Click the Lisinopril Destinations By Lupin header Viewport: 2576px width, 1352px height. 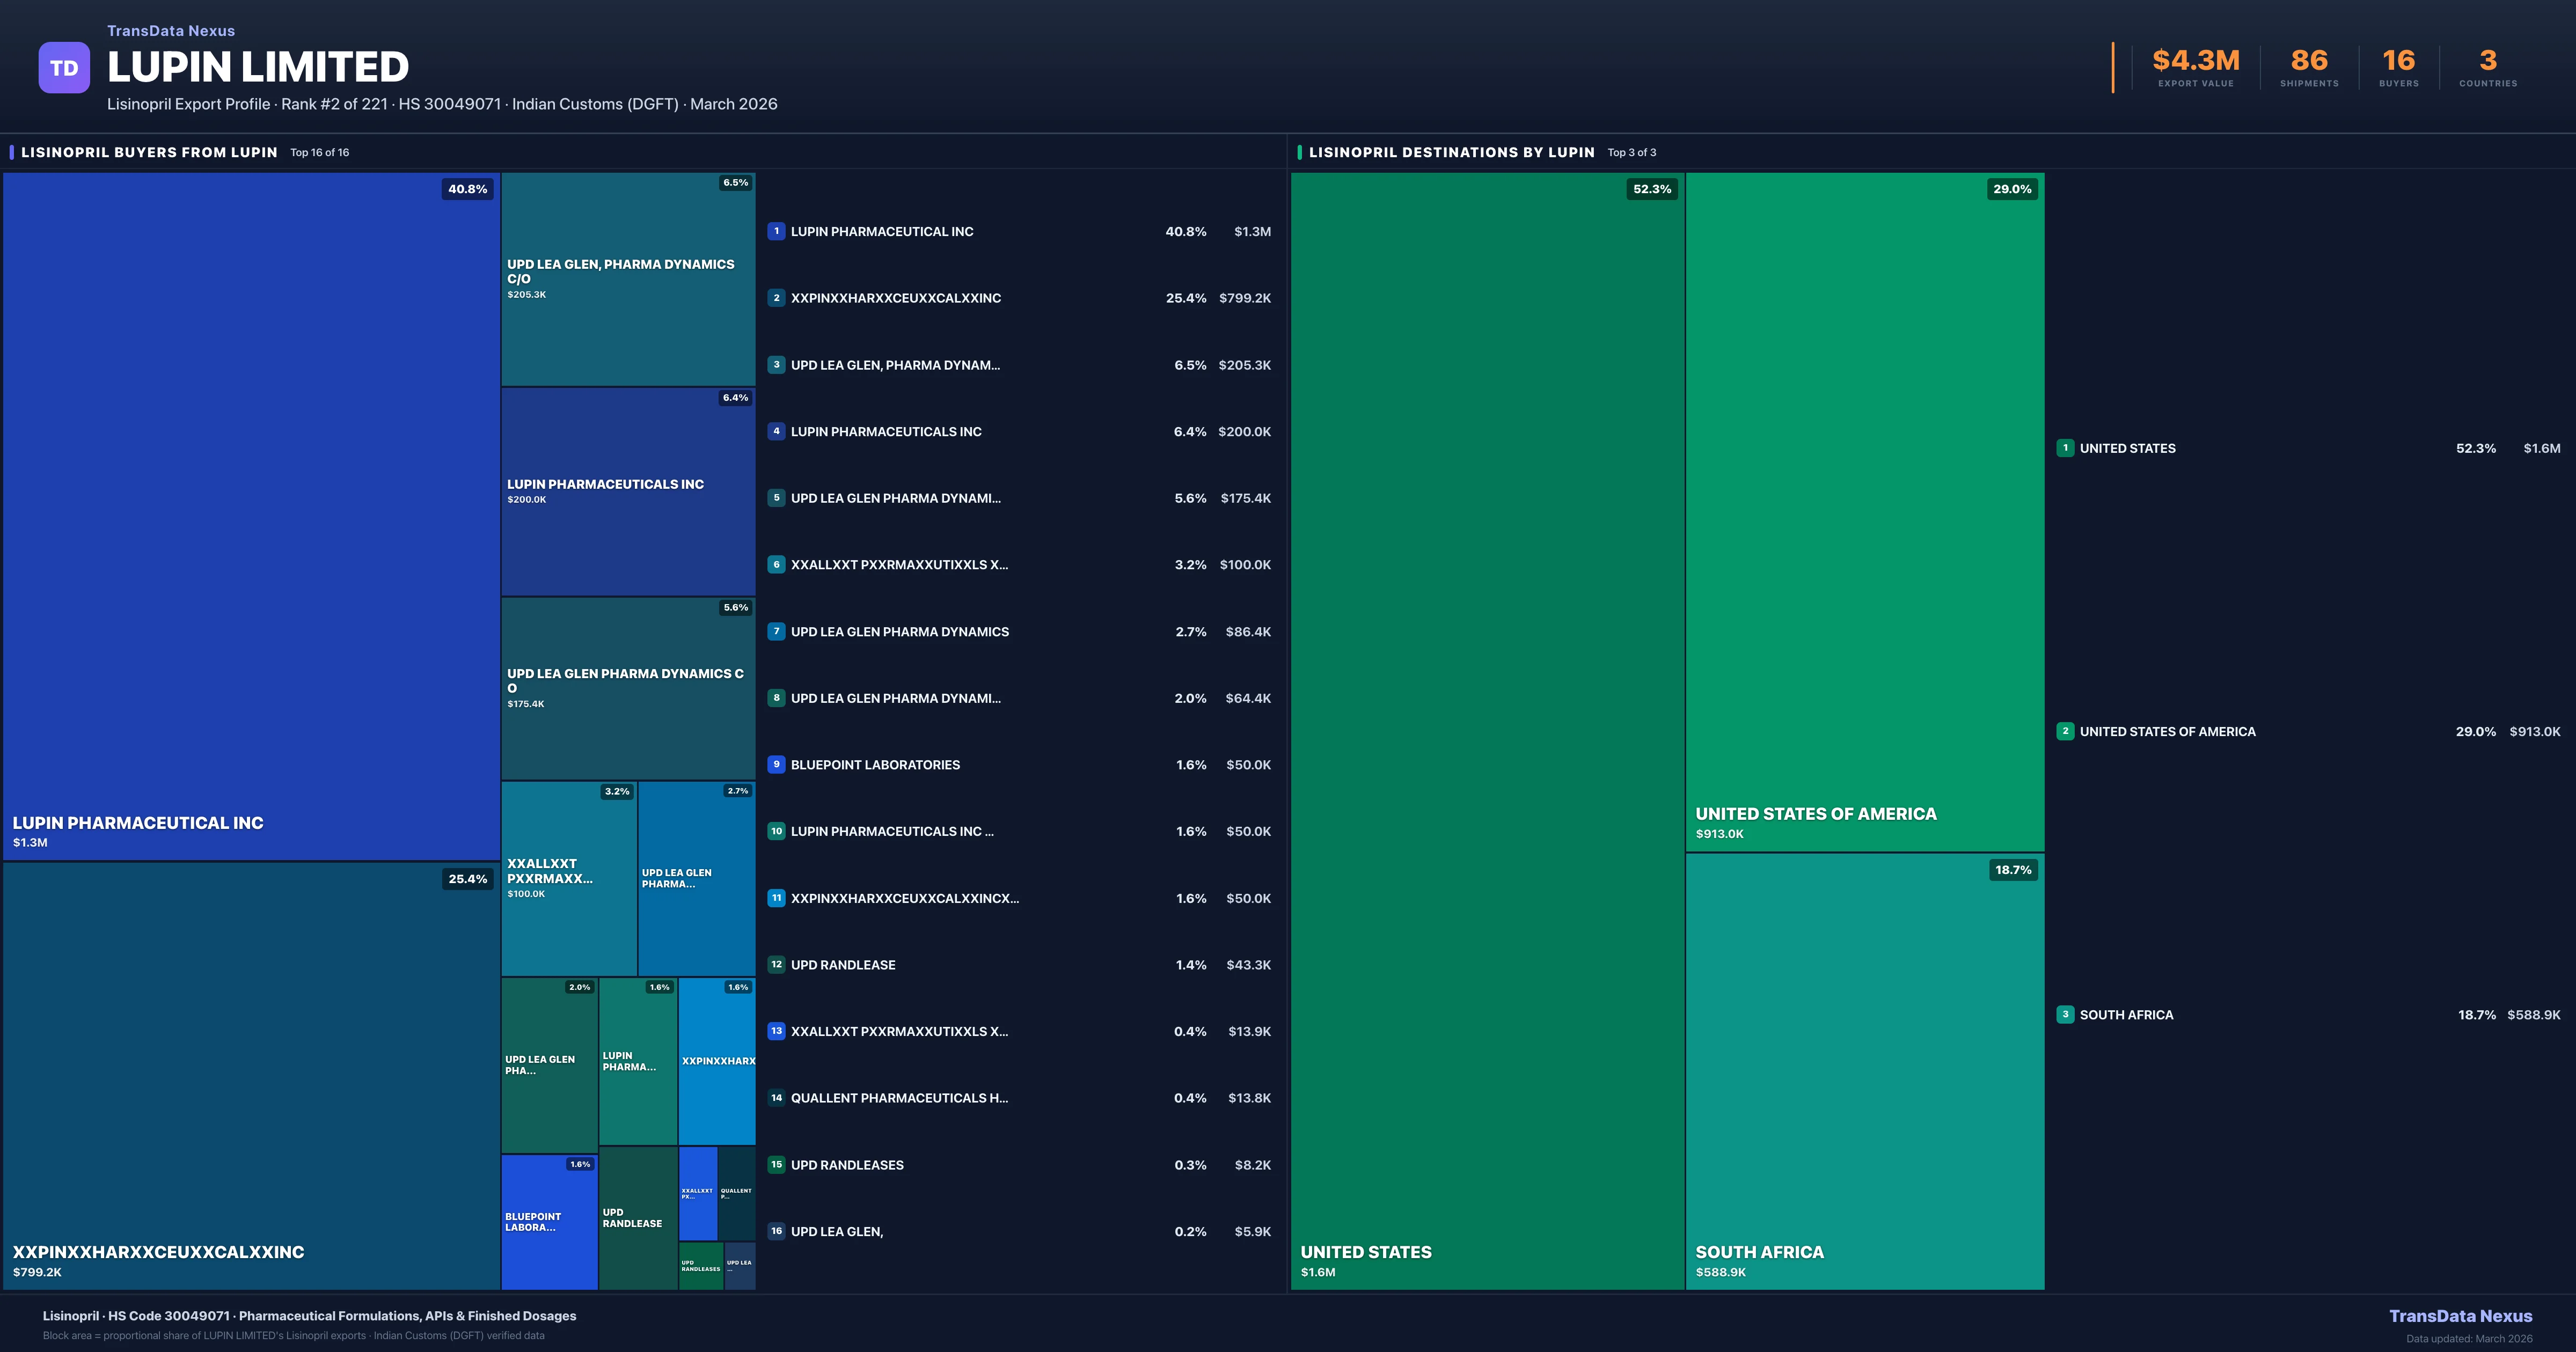[1451, 152]
